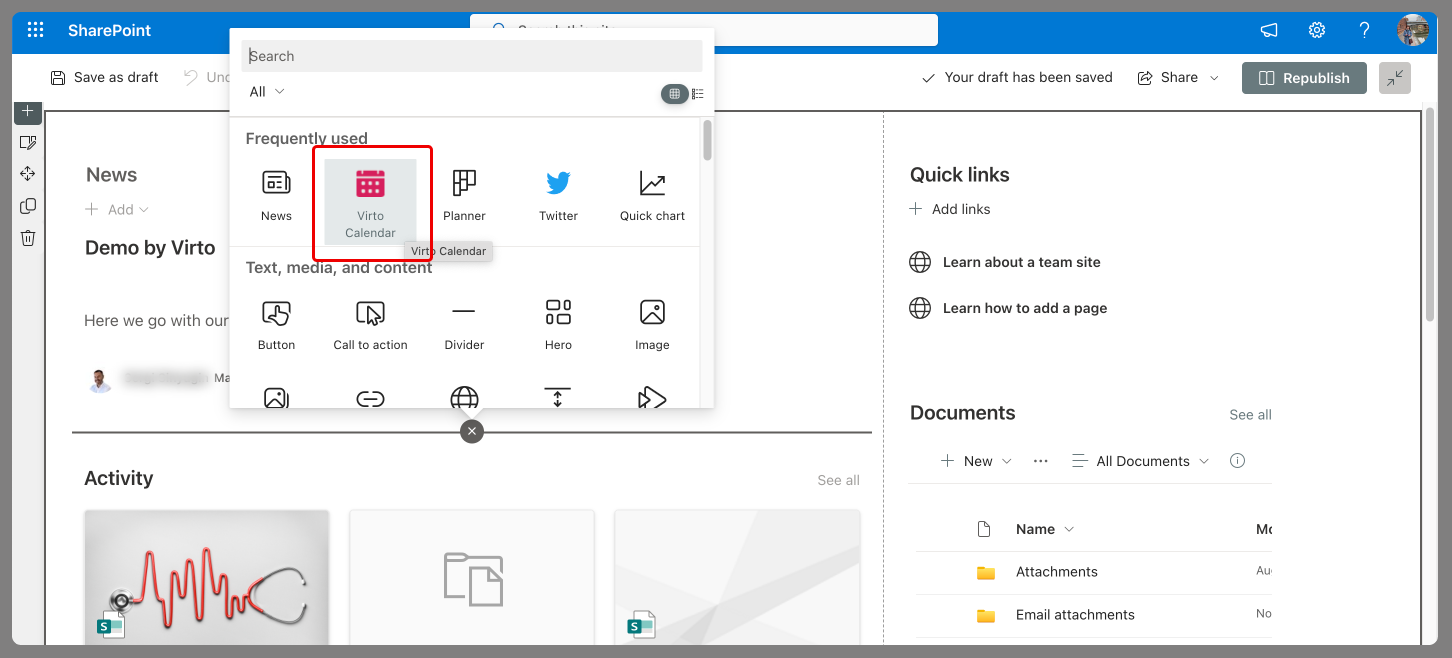Viewport: 1452px width, 658px height.
Task: Insert the Button web part
Action: click(x=276, y=325)
